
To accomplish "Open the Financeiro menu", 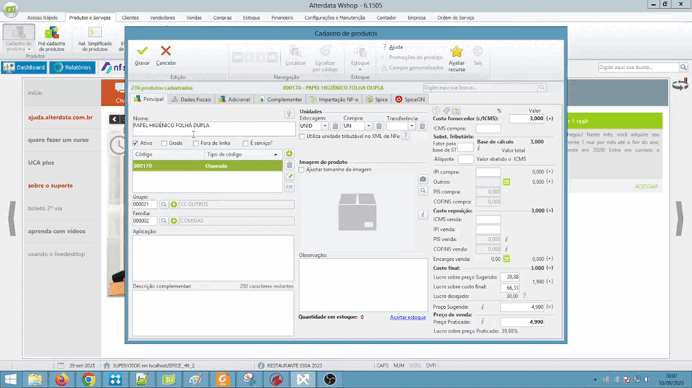I will tap(282, 18).
